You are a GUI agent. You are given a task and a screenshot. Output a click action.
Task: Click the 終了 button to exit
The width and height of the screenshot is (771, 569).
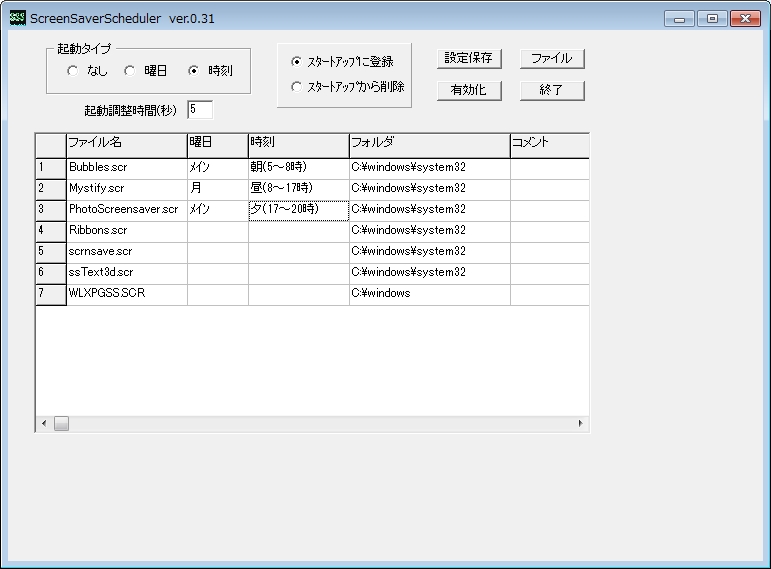coord(552,90)
